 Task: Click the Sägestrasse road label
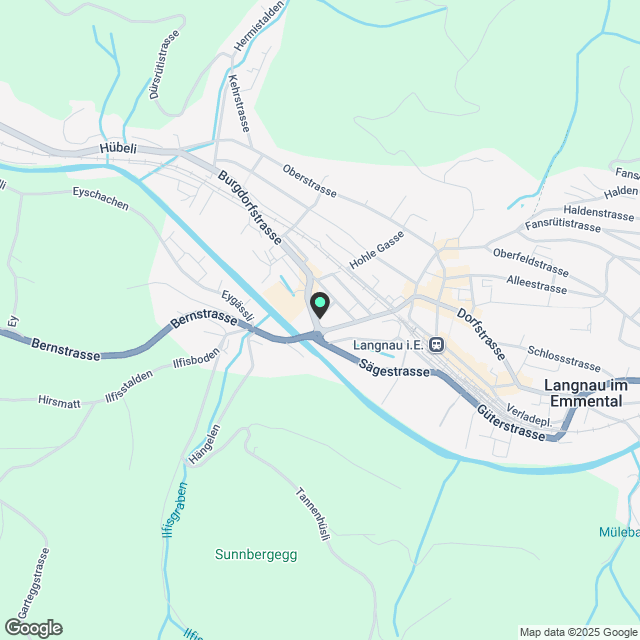(394, 369)
